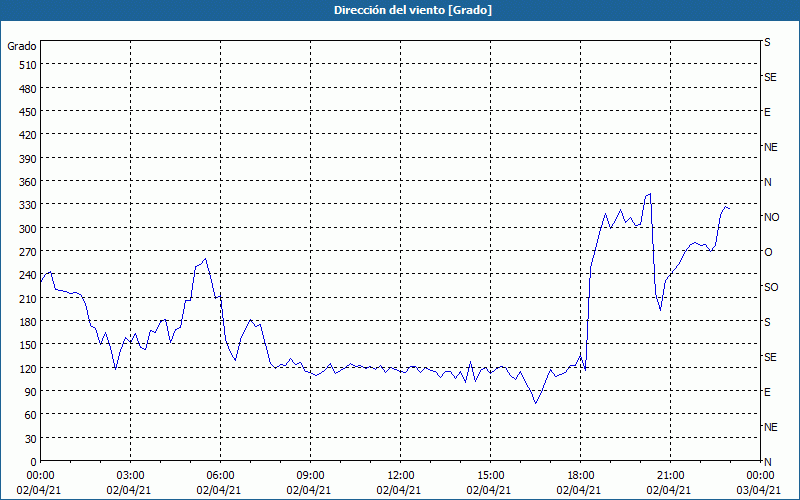Select the 330 value on degree axis
This screenshot has width=800, height=500.
coord(28,205)
